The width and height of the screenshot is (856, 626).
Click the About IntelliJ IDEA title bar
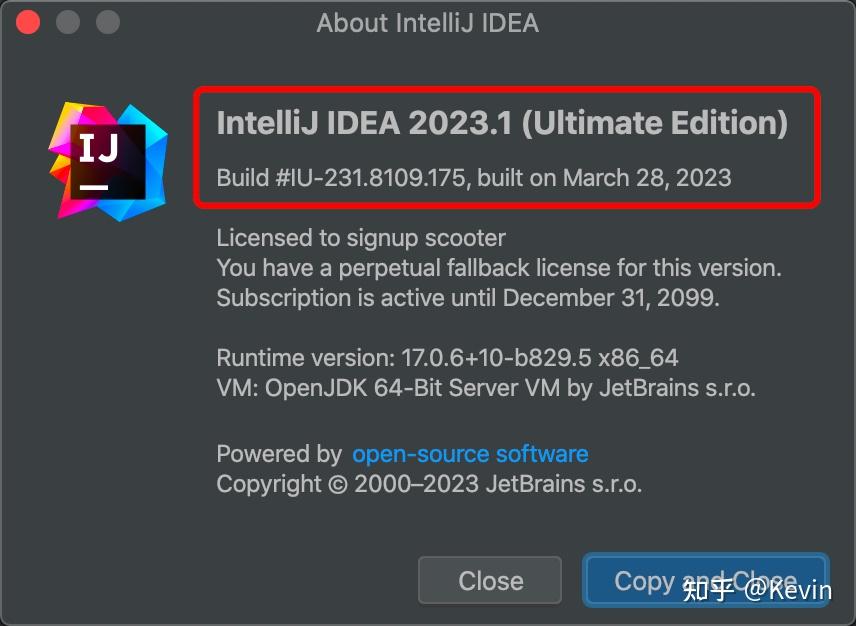[428, 22]
